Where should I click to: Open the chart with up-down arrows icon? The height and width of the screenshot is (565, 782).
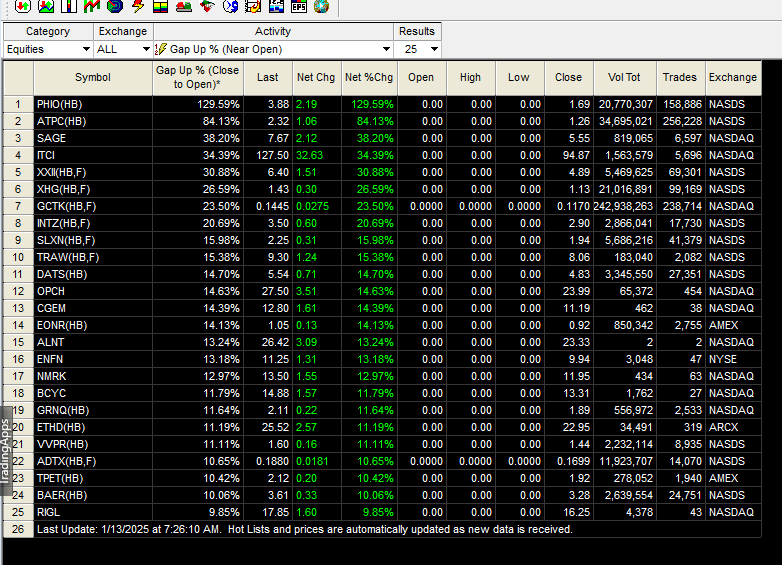tap(46, 6)
